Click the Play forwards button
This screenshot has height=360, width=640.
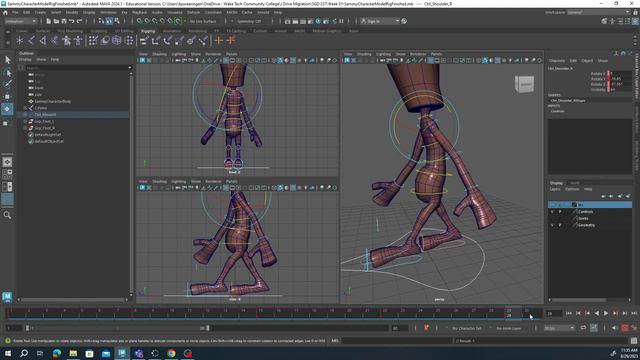coord(606,313)
